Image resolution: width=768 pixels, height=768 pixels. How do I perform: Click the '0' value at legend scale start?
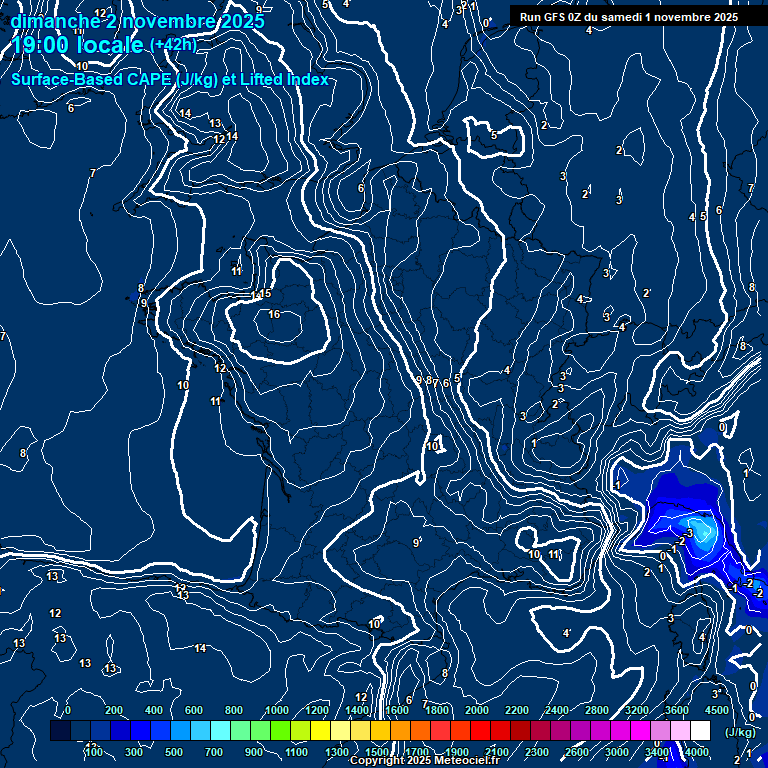tap(68, 710)
